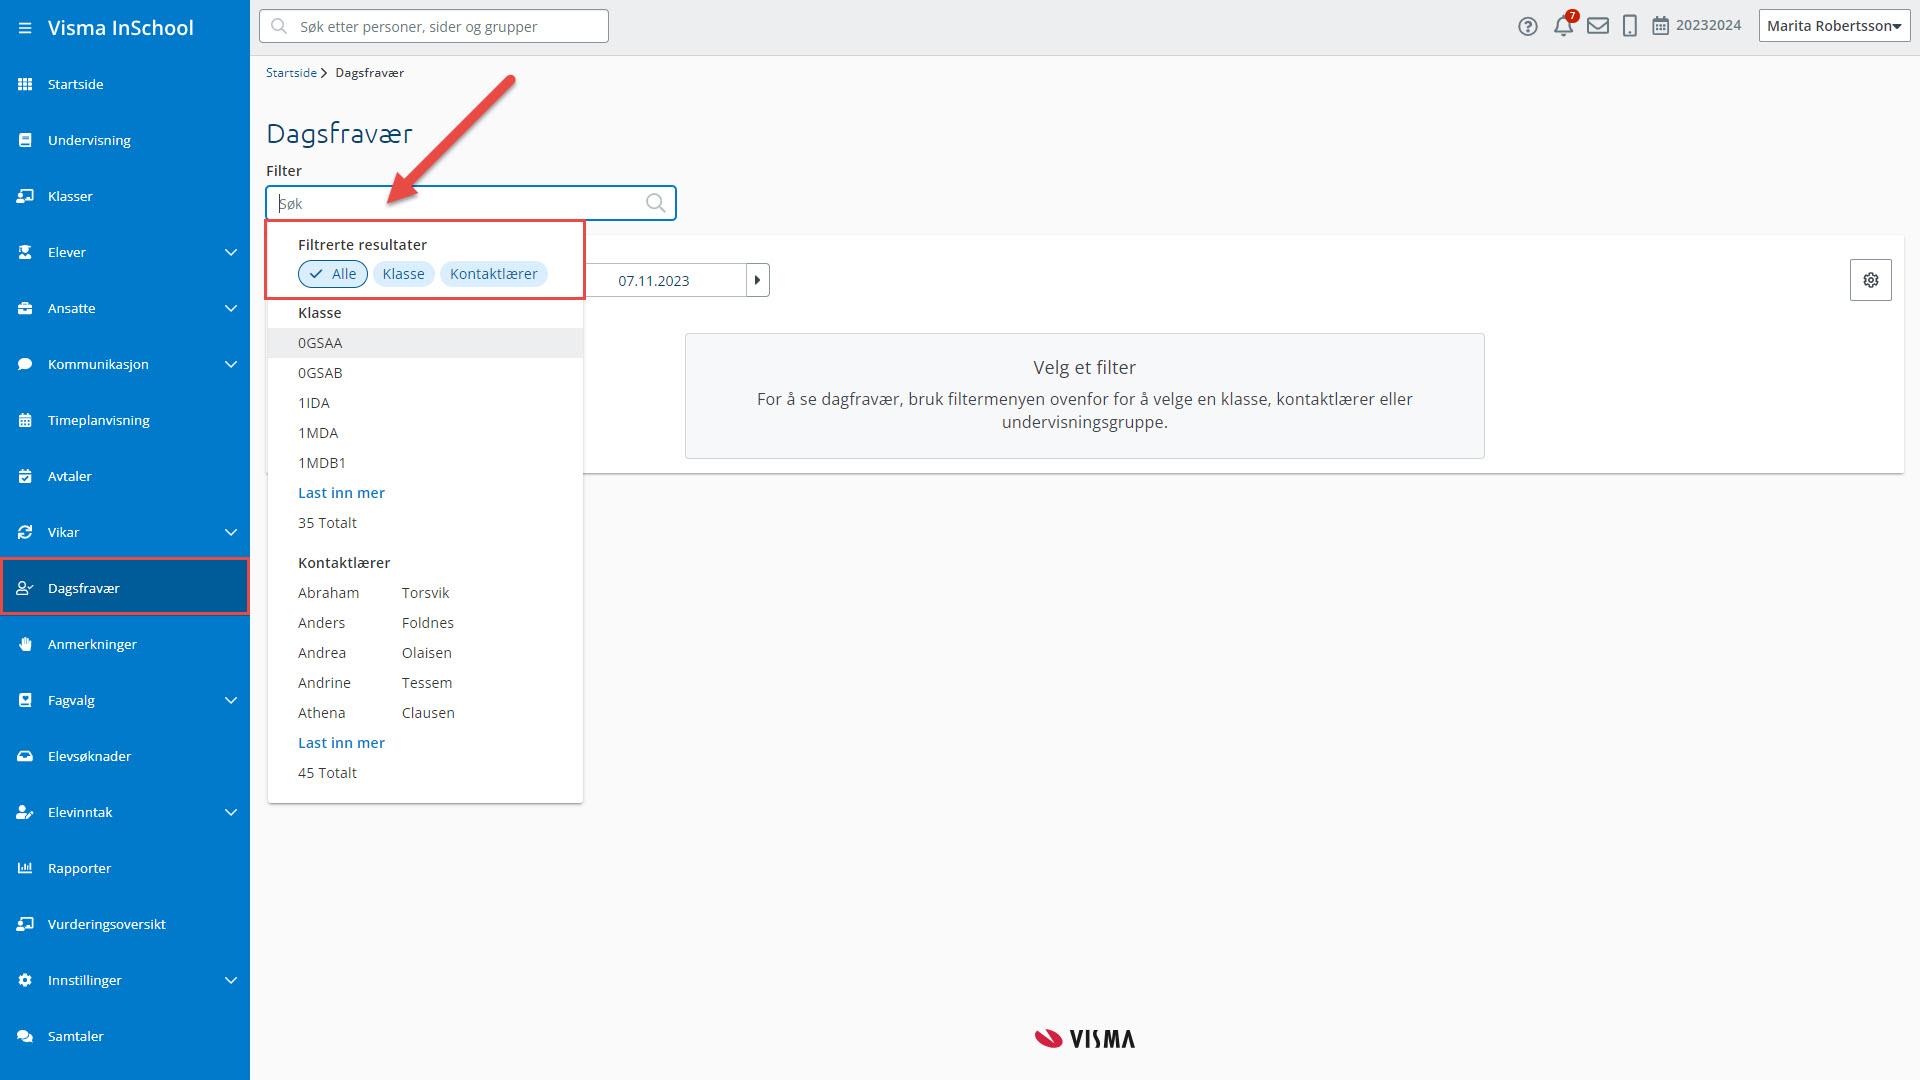Click the Rapporter chart icon
1920x1080 pixels.
25,868
